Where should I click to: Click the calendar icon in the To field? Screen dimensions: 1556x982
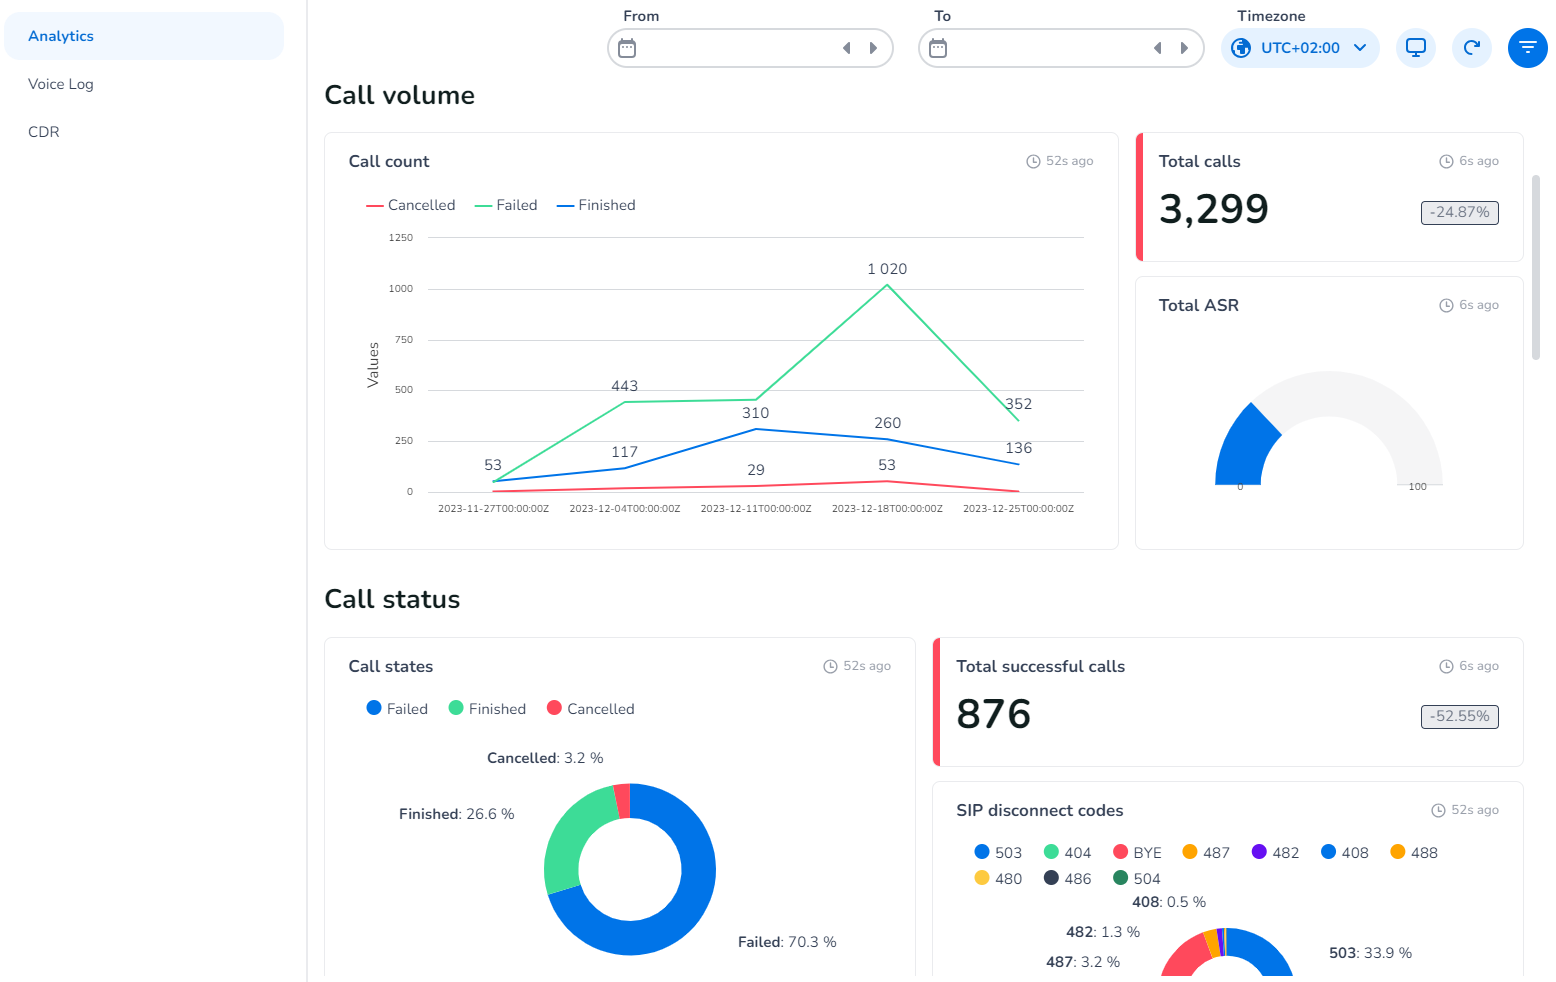(x=938, y=47)
